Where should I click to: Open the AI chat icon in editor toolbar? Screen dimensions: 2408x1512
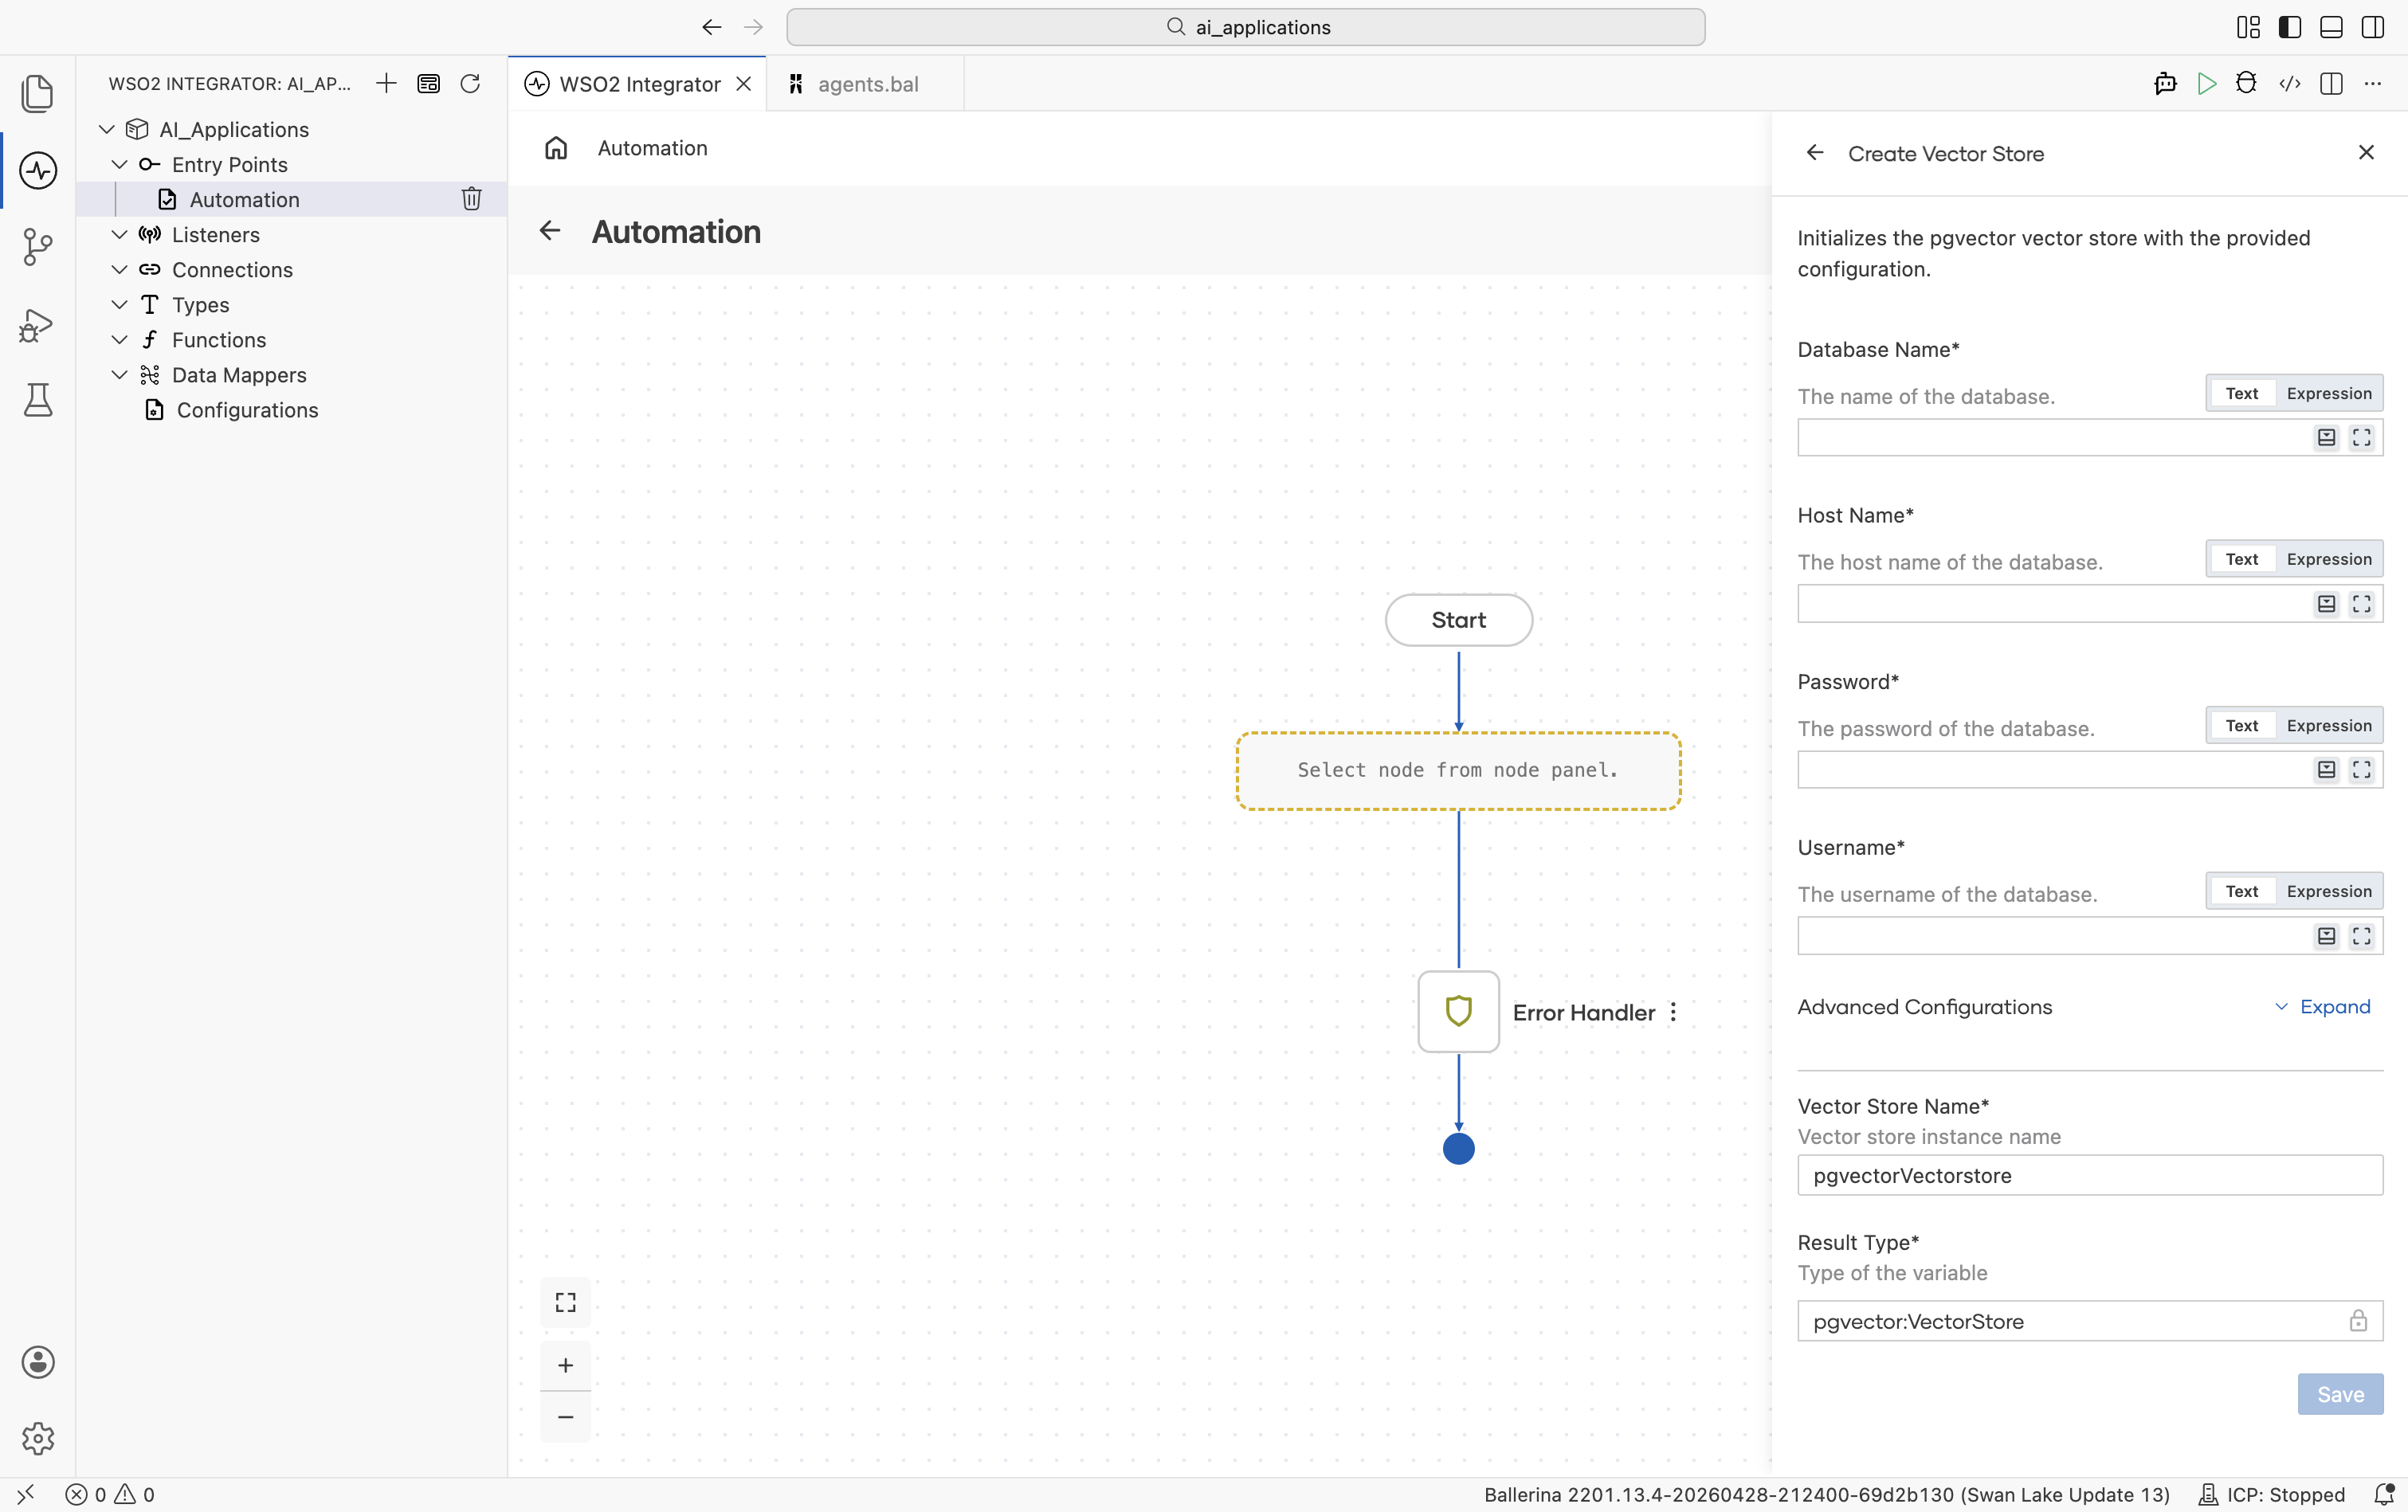point(2165,84)
